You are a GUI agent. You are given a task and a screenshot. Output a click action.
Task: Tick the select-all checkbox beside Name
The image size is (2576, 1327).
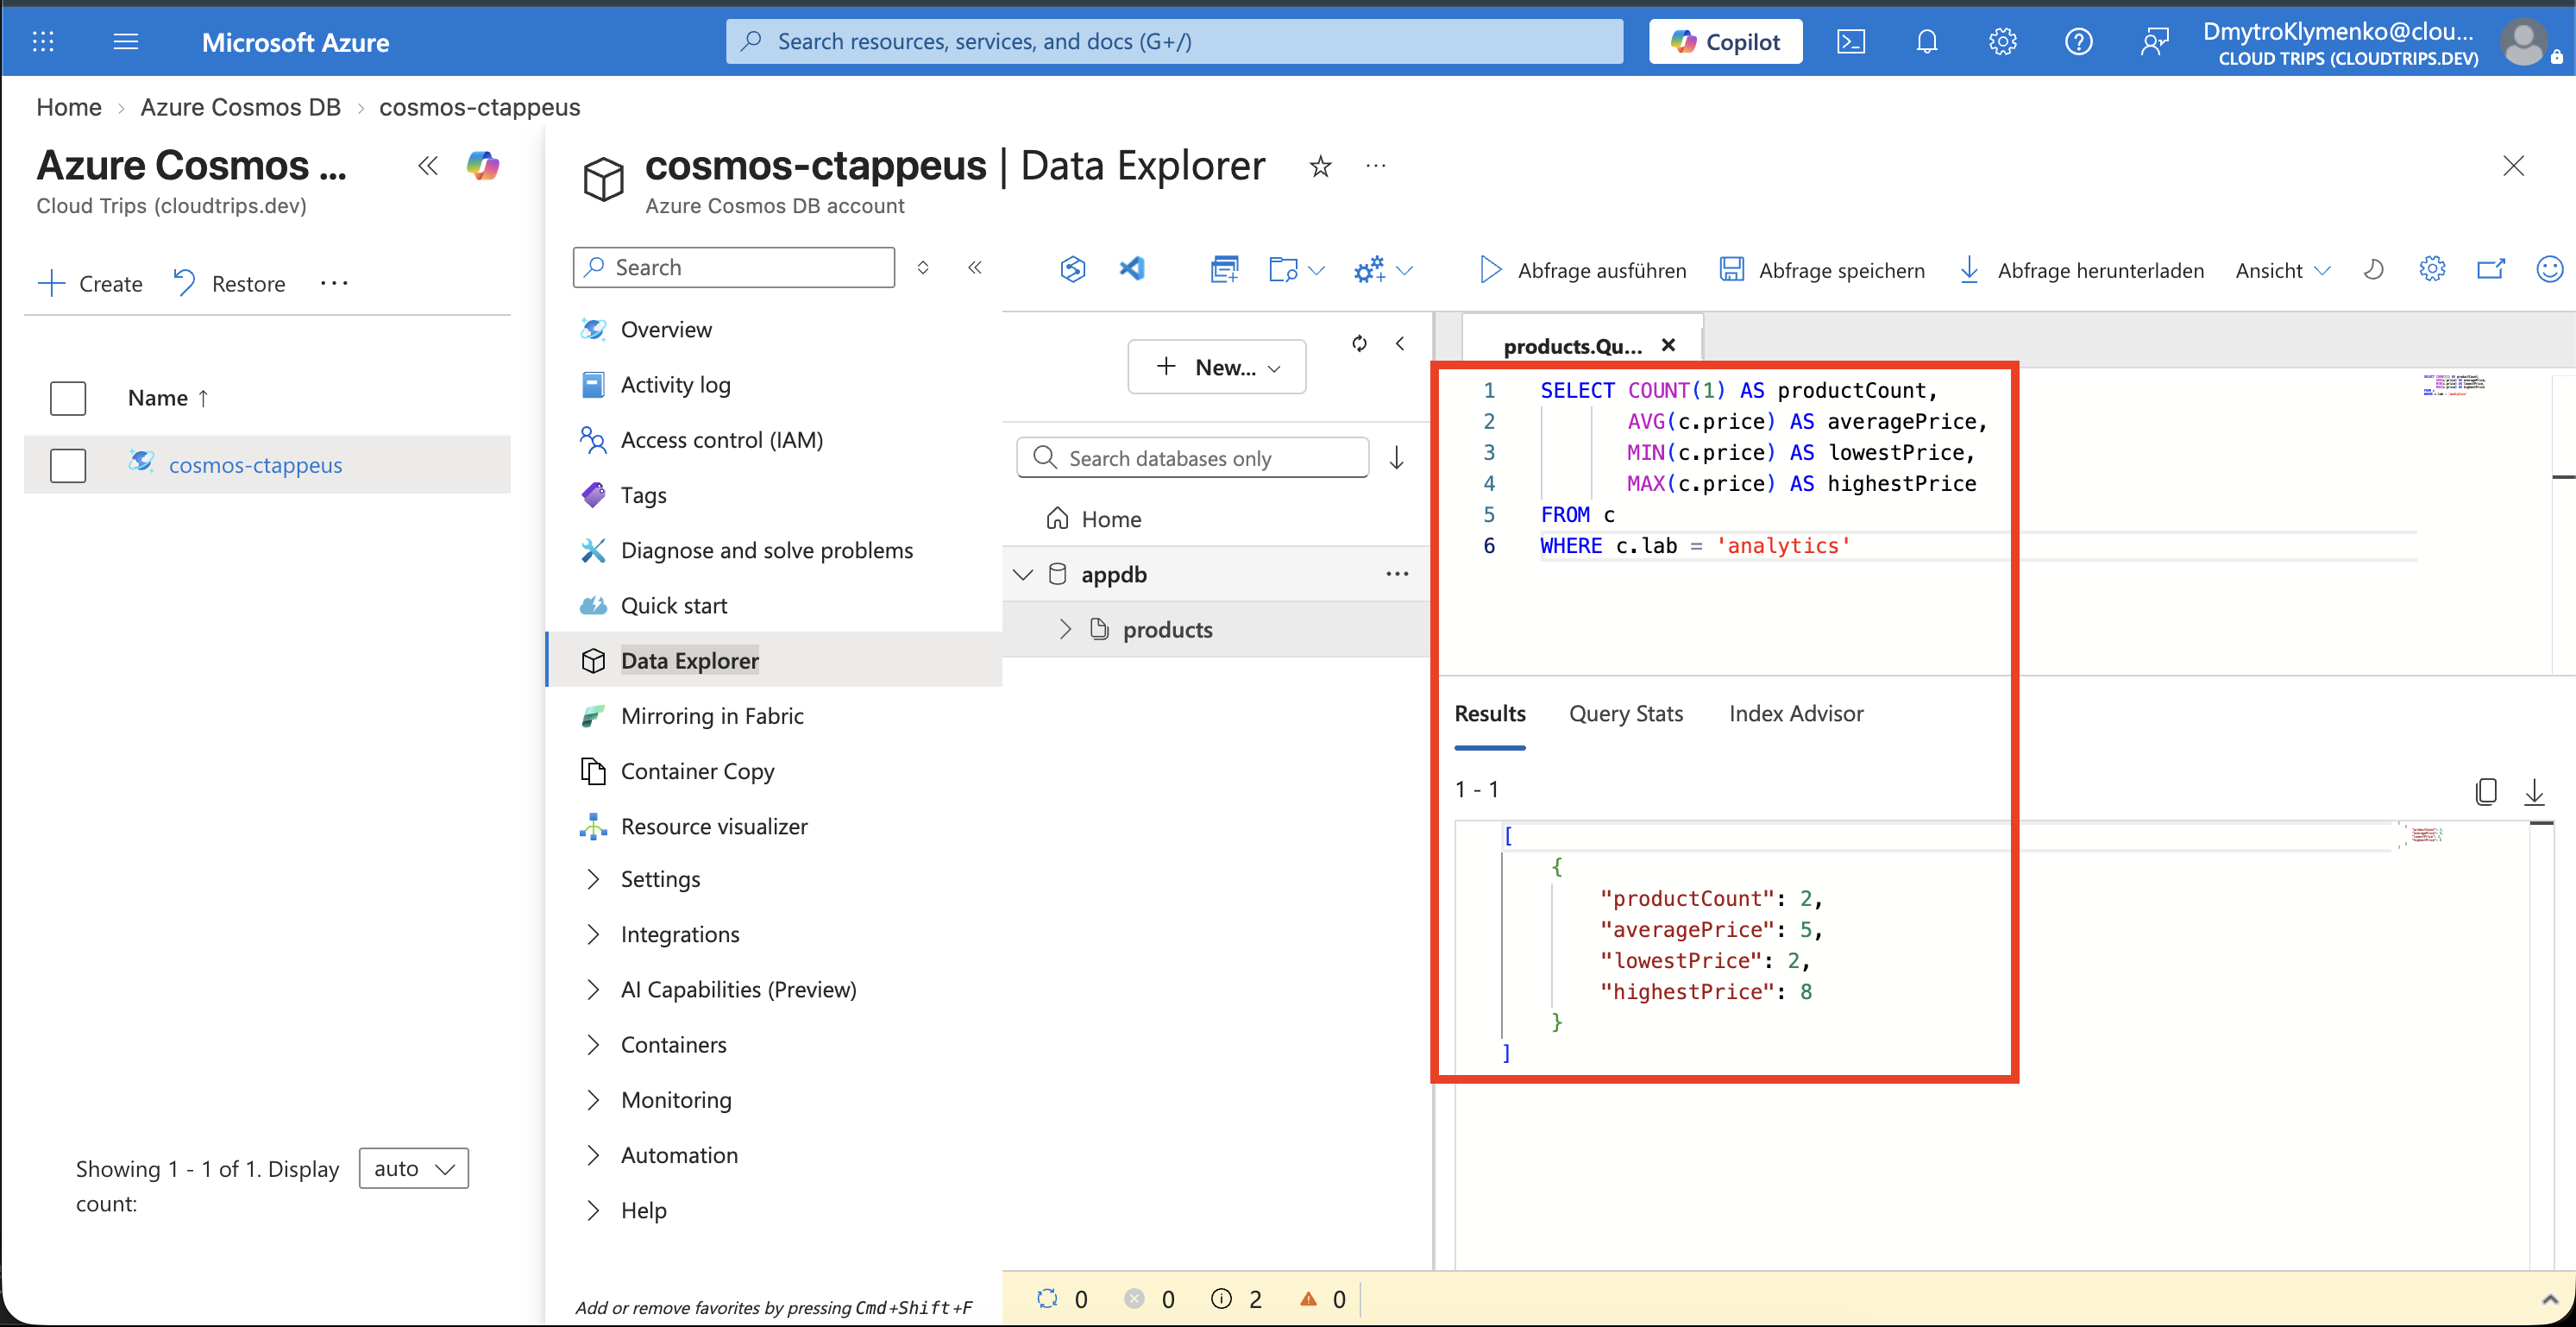click(x=68, y=398)
